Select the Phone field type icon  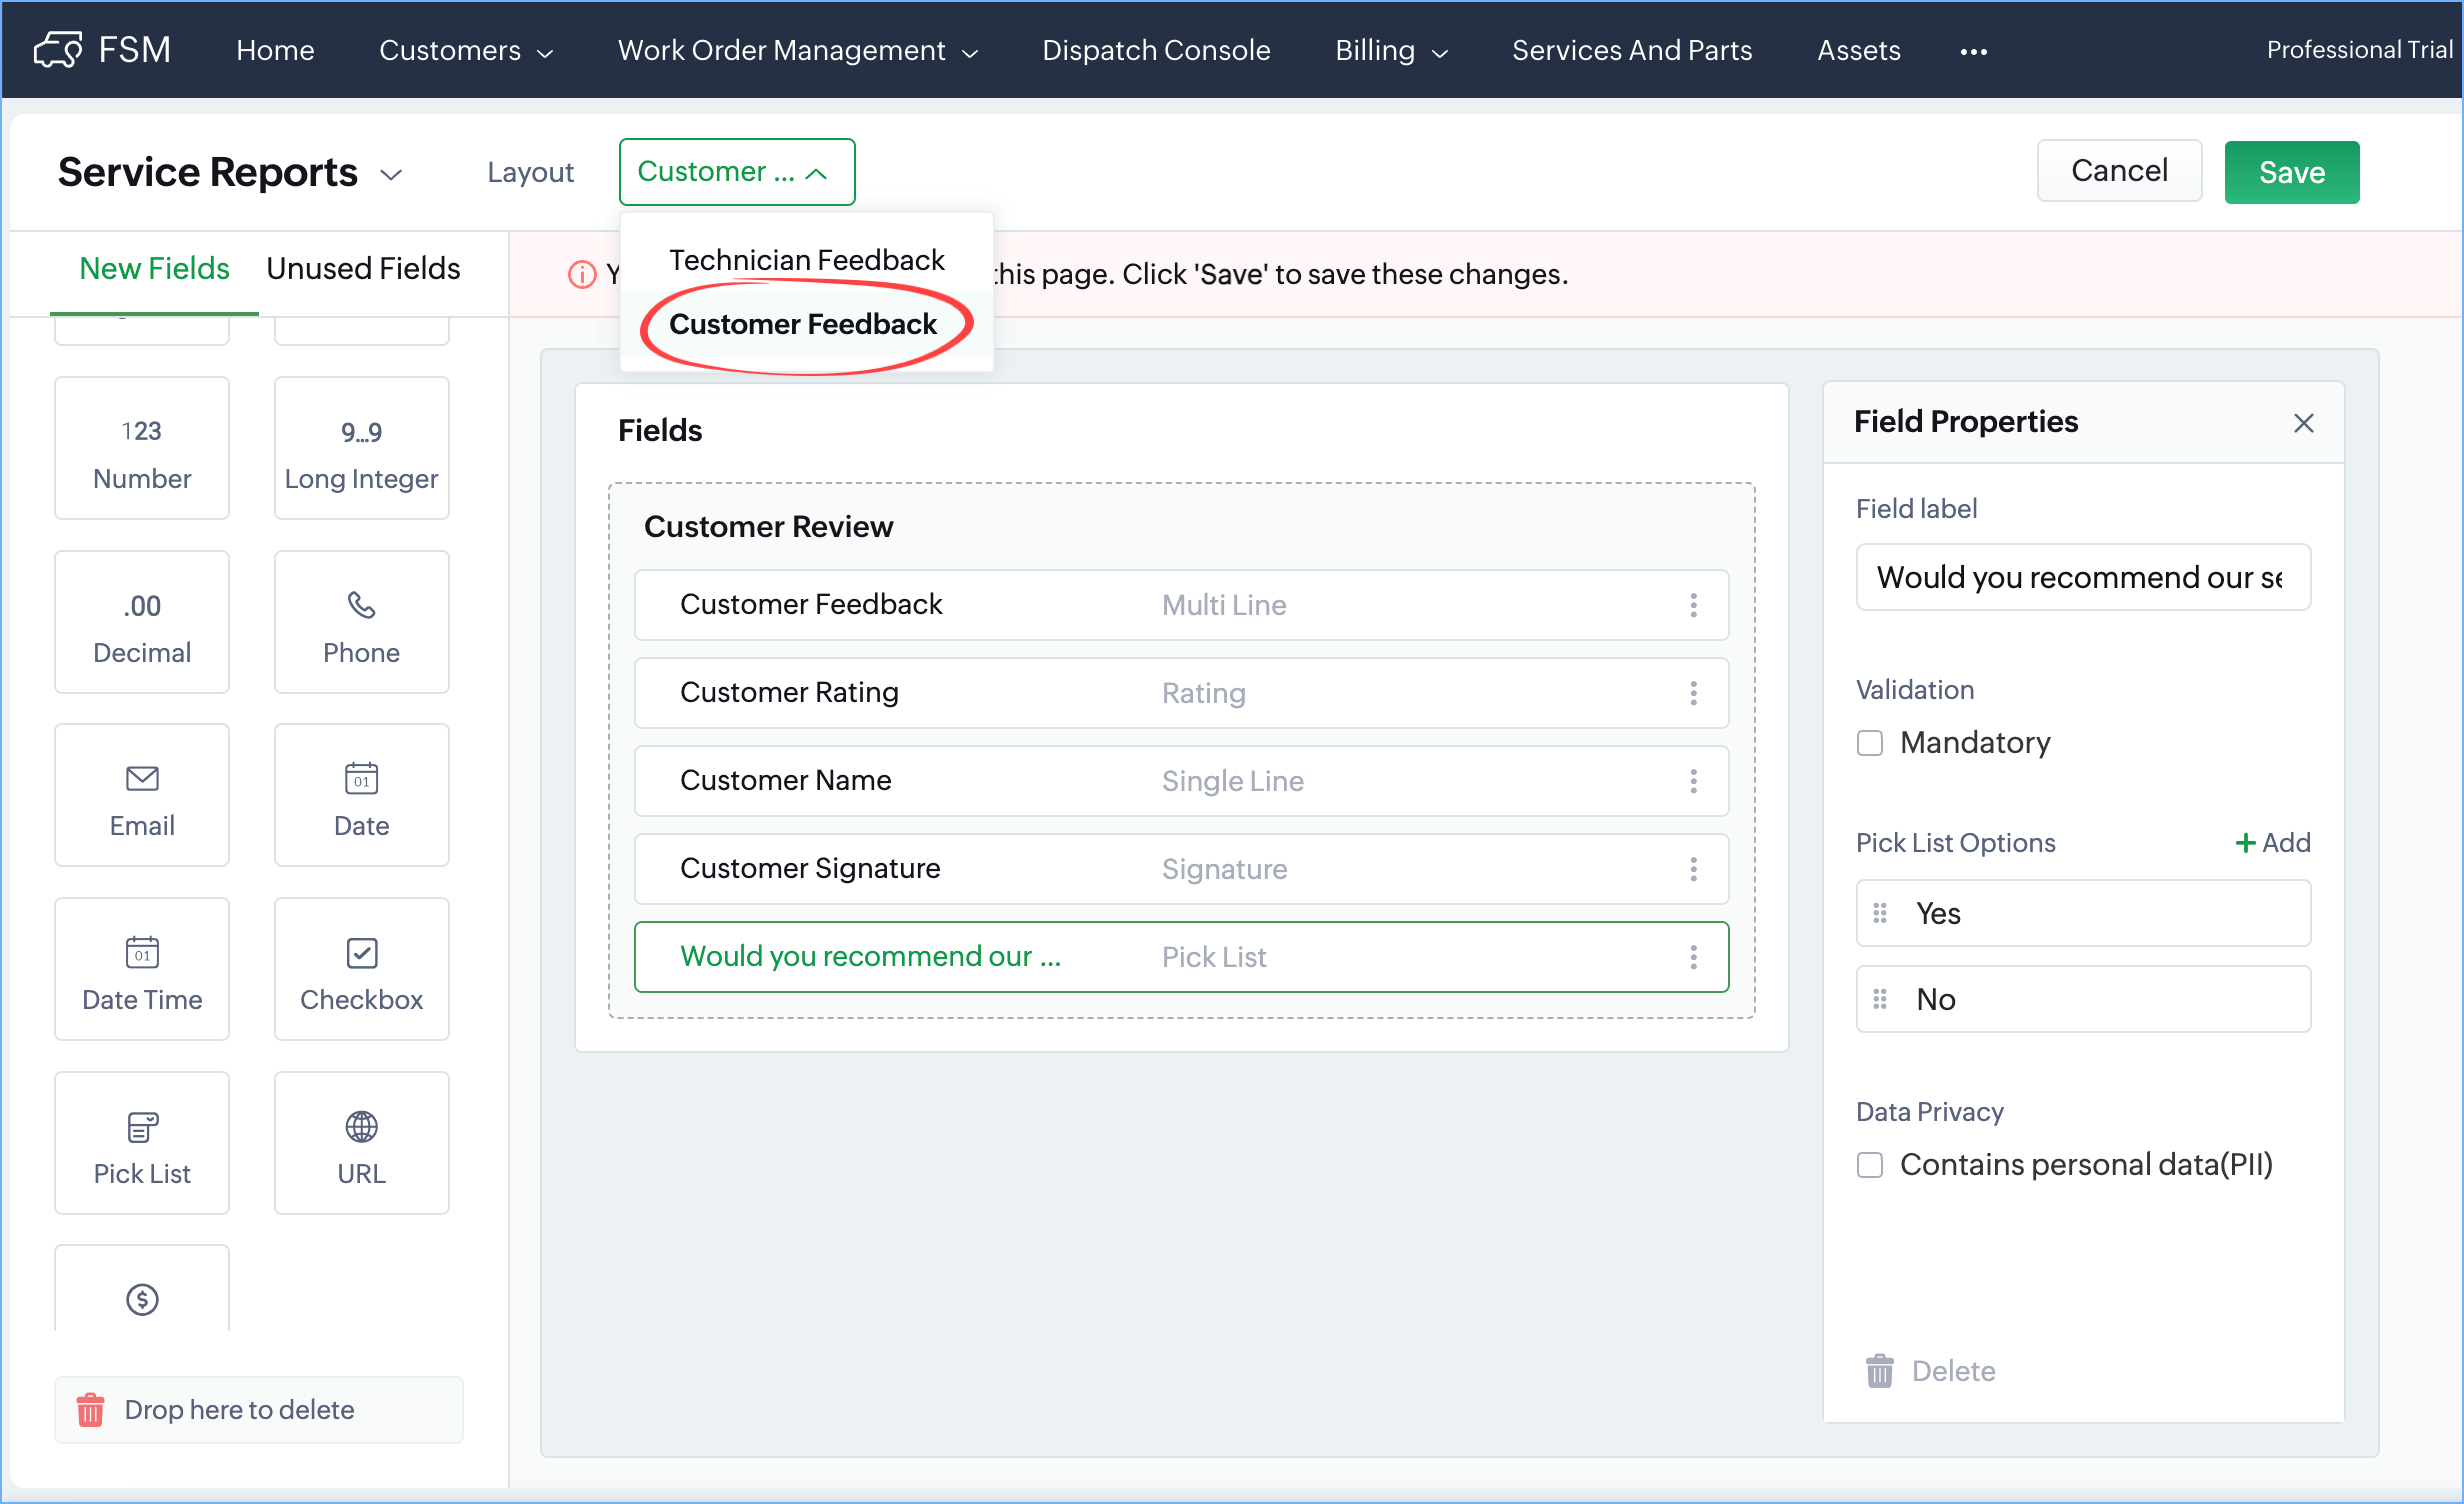point(361,605)
